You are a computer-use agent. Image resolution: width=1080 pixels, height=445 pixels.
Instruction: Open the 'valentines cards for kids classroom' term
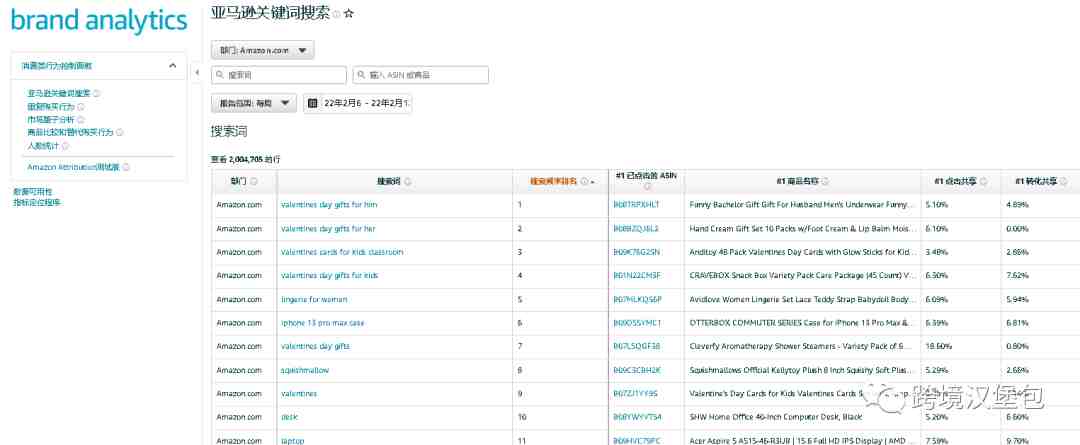342,252
